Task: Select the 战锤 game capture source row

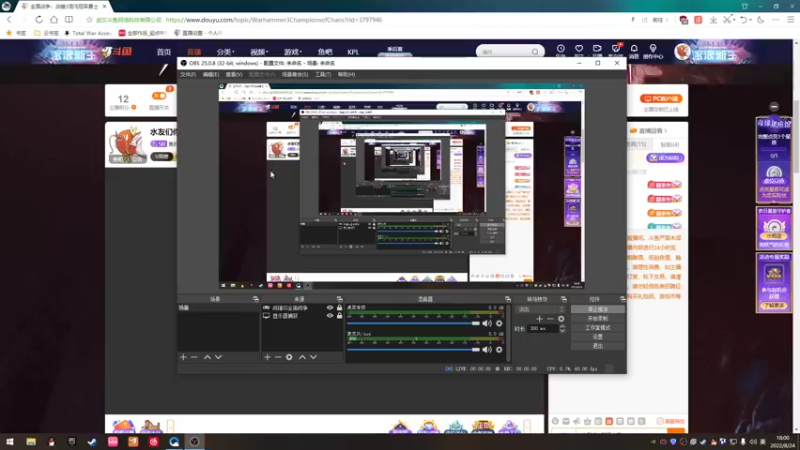Action: click(x=302, y=308)
